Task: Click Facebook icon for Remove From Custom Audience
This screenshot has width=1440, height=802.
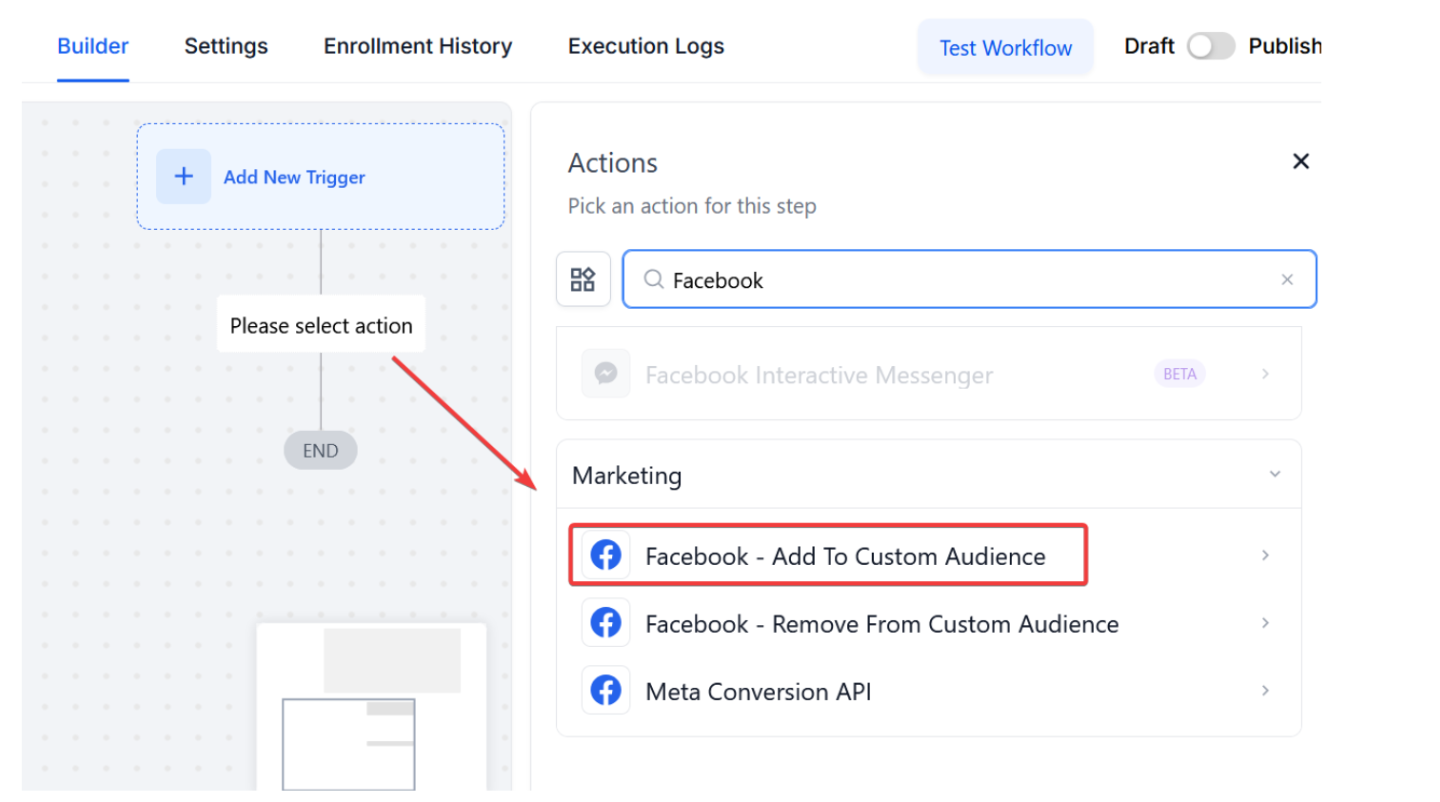Action: point(606,623)
